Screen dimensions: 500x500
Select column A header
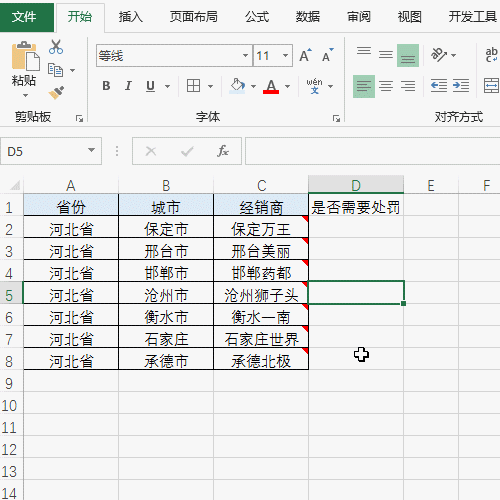(71, 185)
